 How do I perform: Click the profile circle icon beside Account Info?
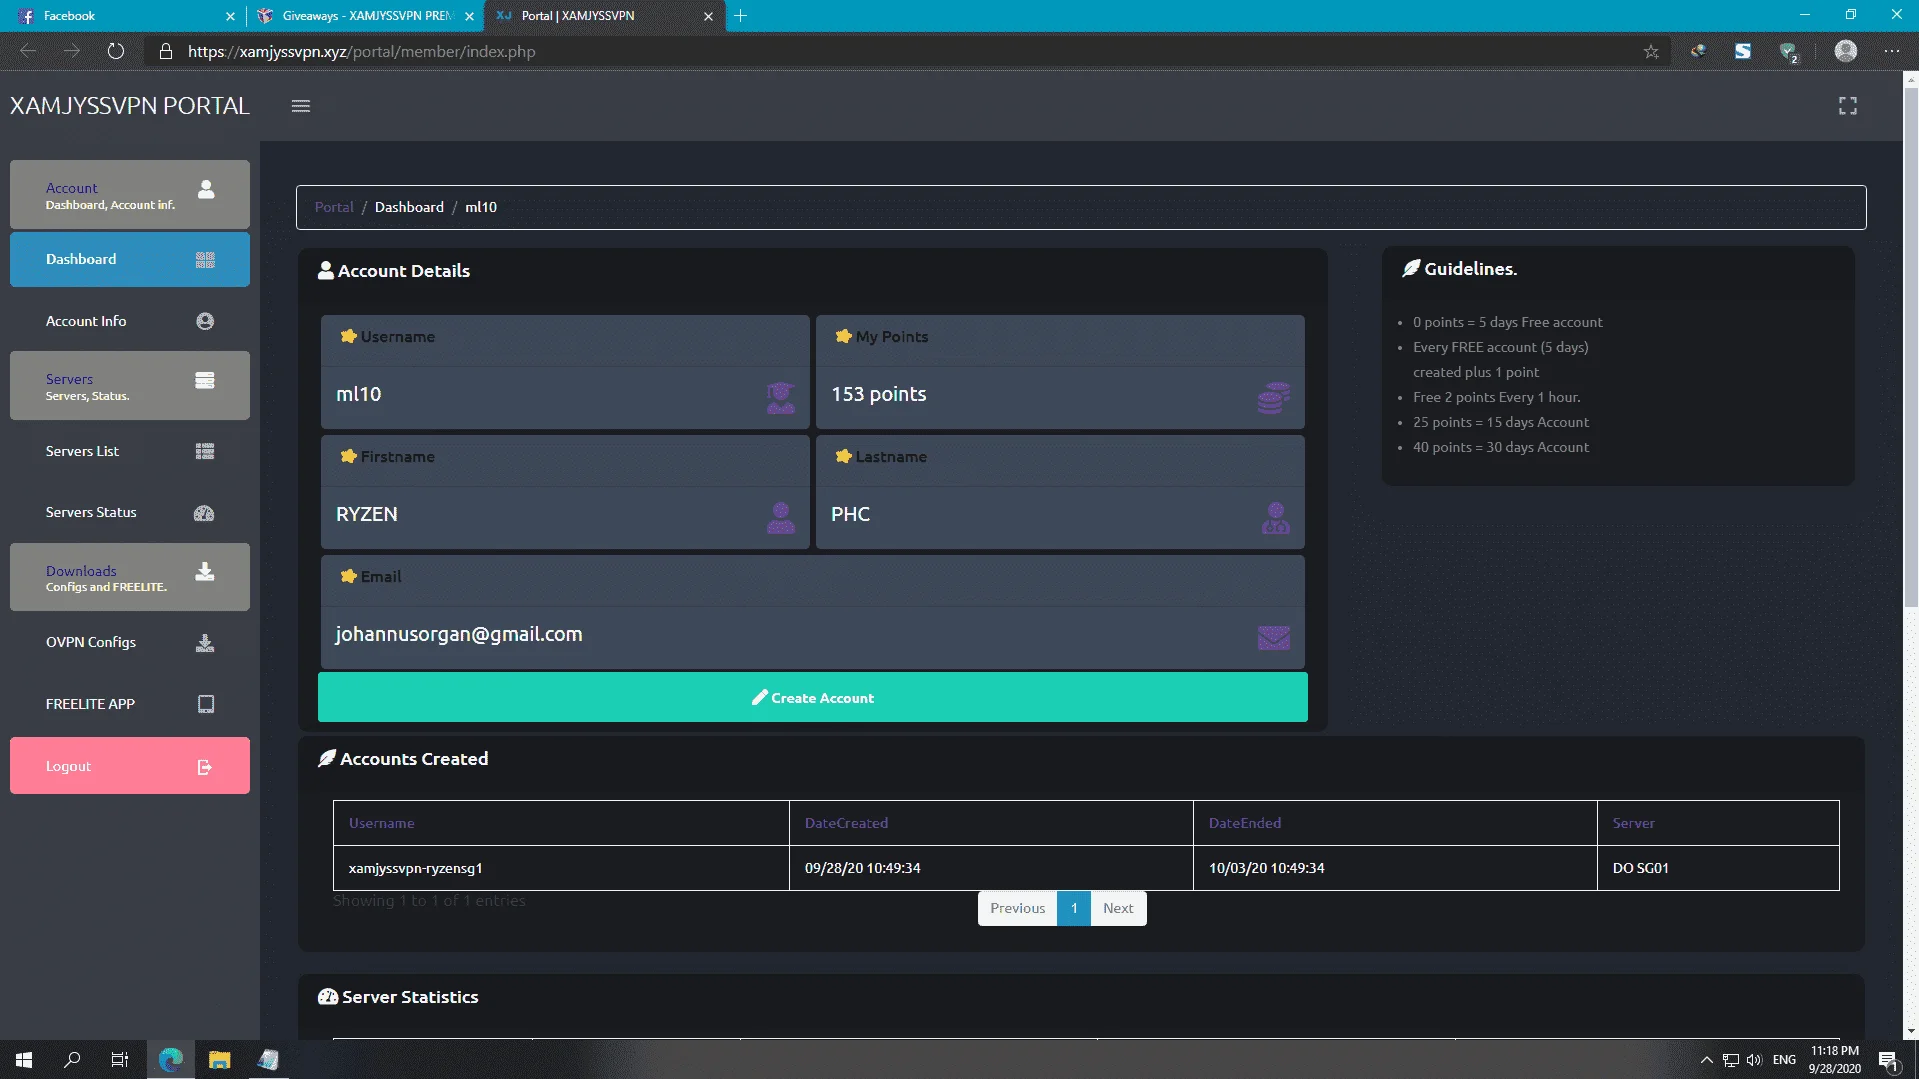[x=205, y=321]
